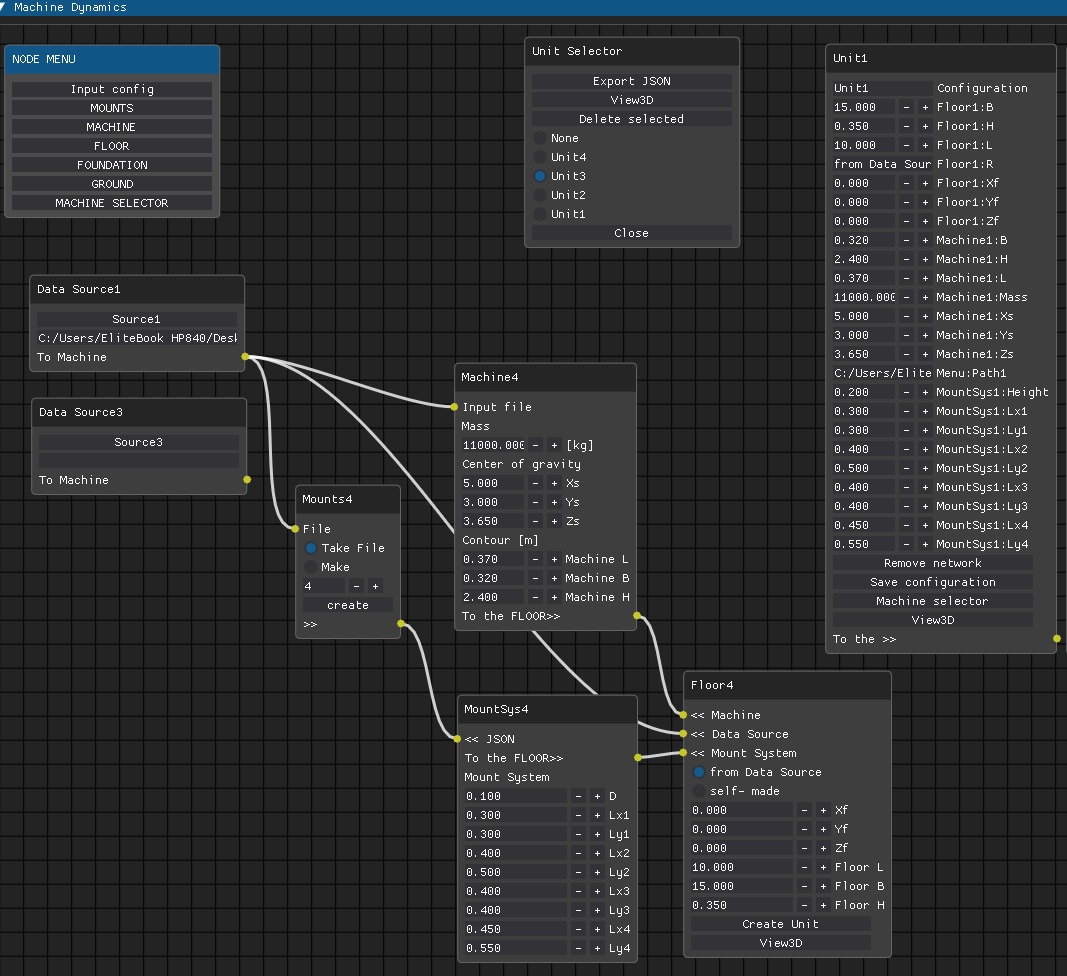Viewport: 1067px width, 976px height.
Task: Add a FOUNDATION node
Action: [x=112, y=165]
